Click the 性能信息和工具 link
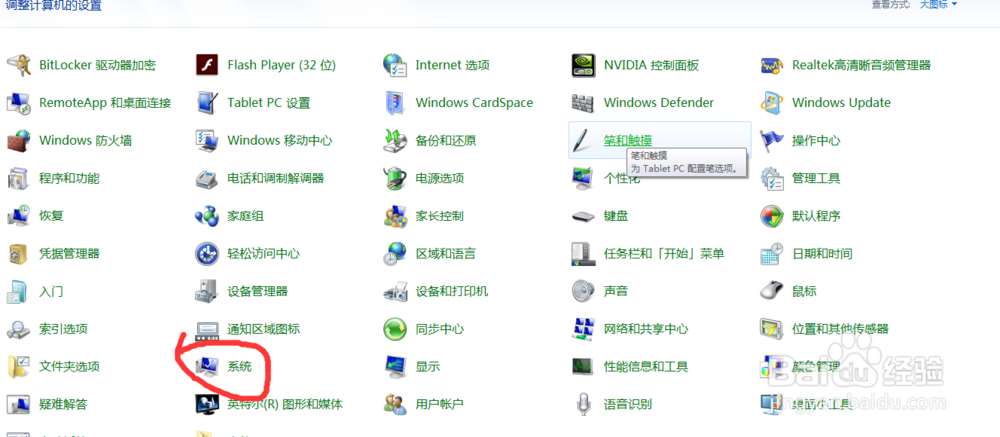Viewport: 1000px width, 437px height. tap(646, 367)
